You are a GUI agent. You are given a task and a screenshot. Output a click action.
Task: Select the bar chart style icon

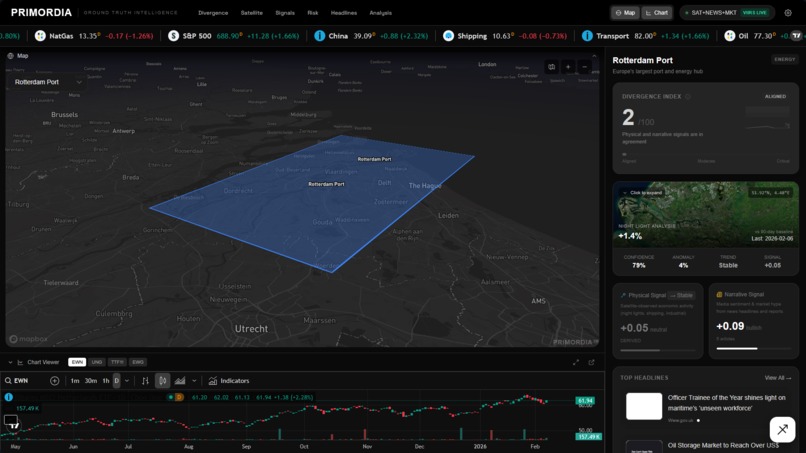145,381
